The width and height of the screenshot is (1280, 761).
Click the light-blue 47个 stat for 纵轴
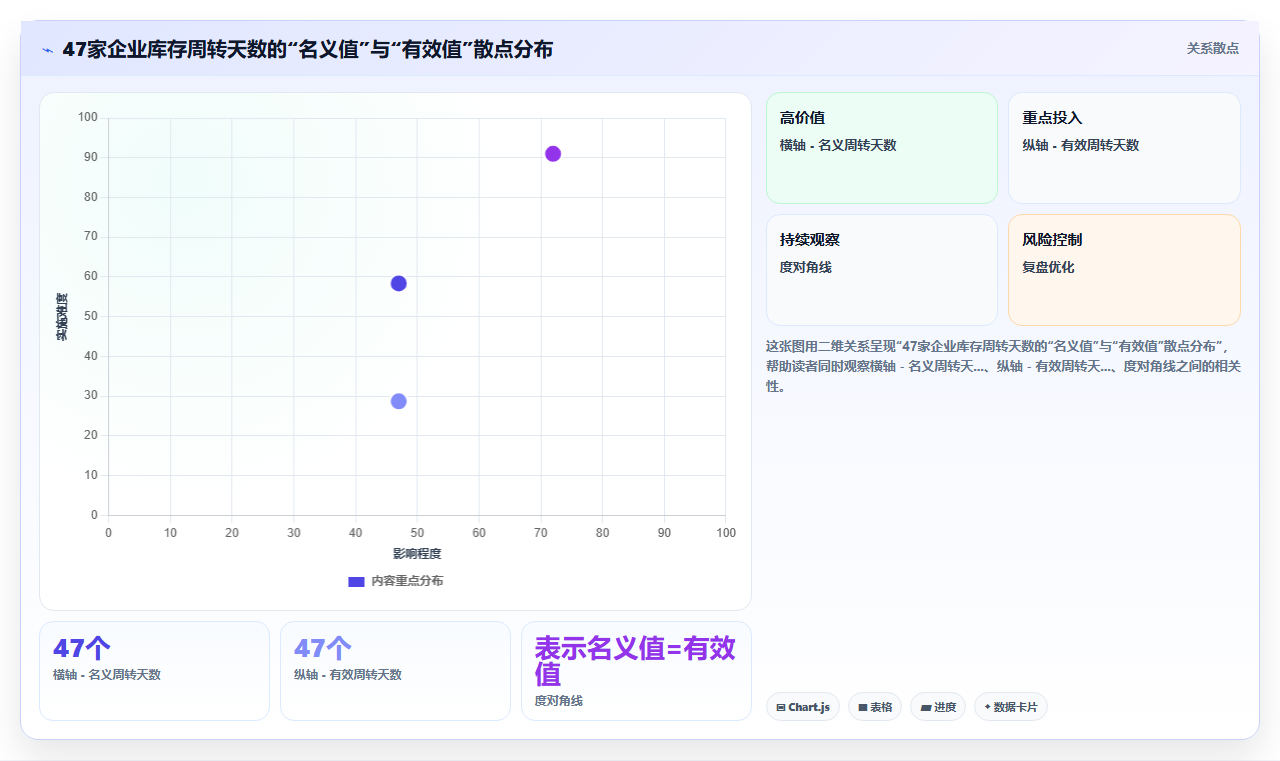click(323, 649)
